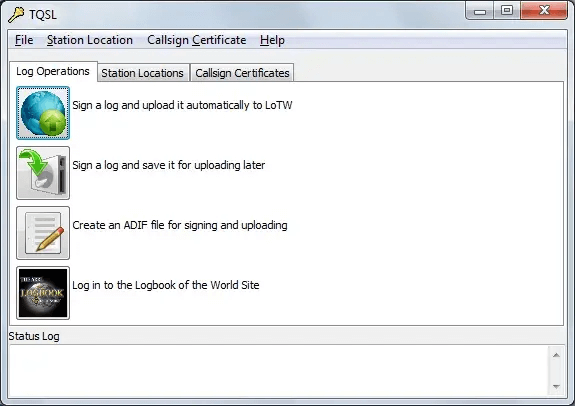Switch to the Station Locations tab

tap(143, 73)
